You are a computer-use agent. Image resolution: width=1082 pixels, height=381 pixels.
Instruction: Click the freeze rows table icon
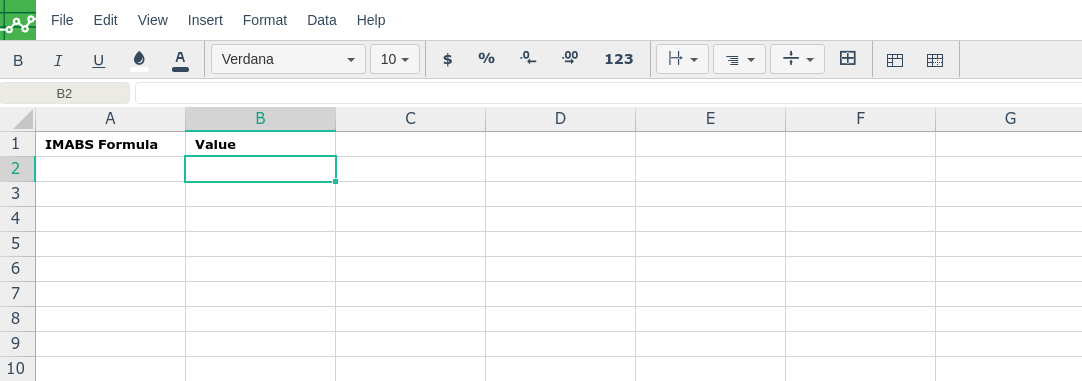[x=895, y=60]
